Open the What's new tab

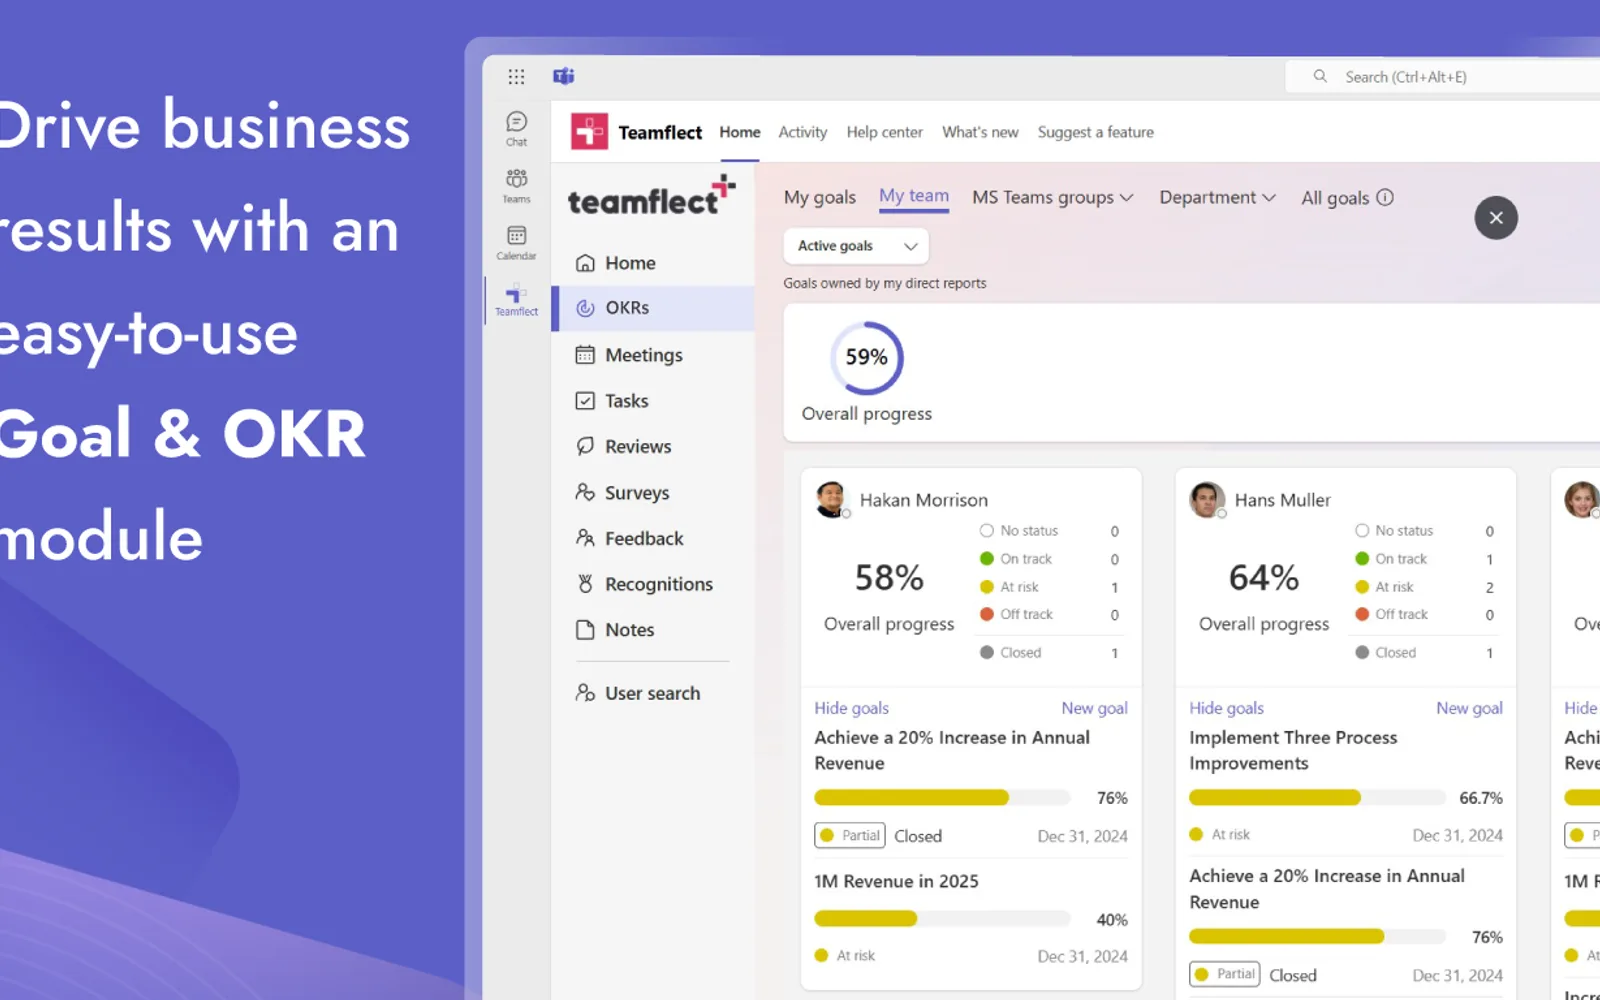[980, 132]
